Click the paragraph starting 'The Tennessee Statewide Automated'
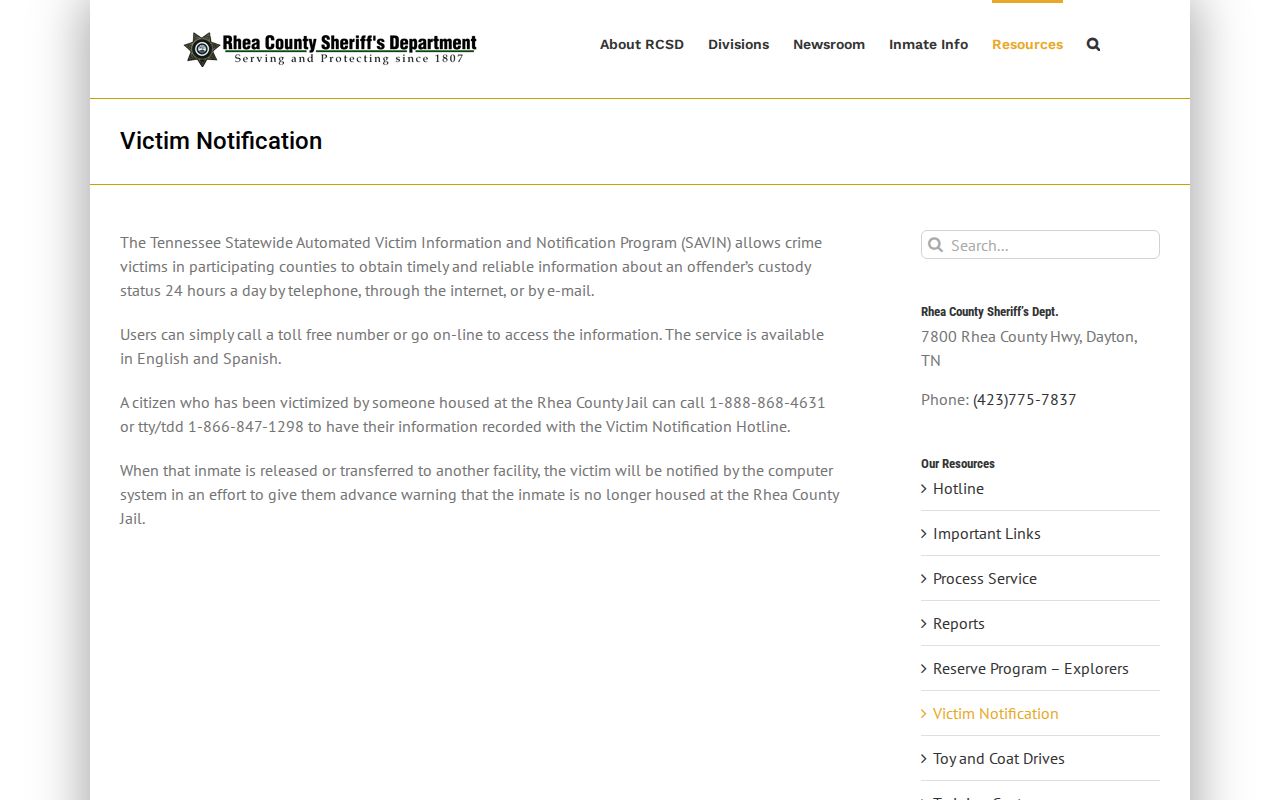This screenshot has width=1280, height=800. point(471,267)
